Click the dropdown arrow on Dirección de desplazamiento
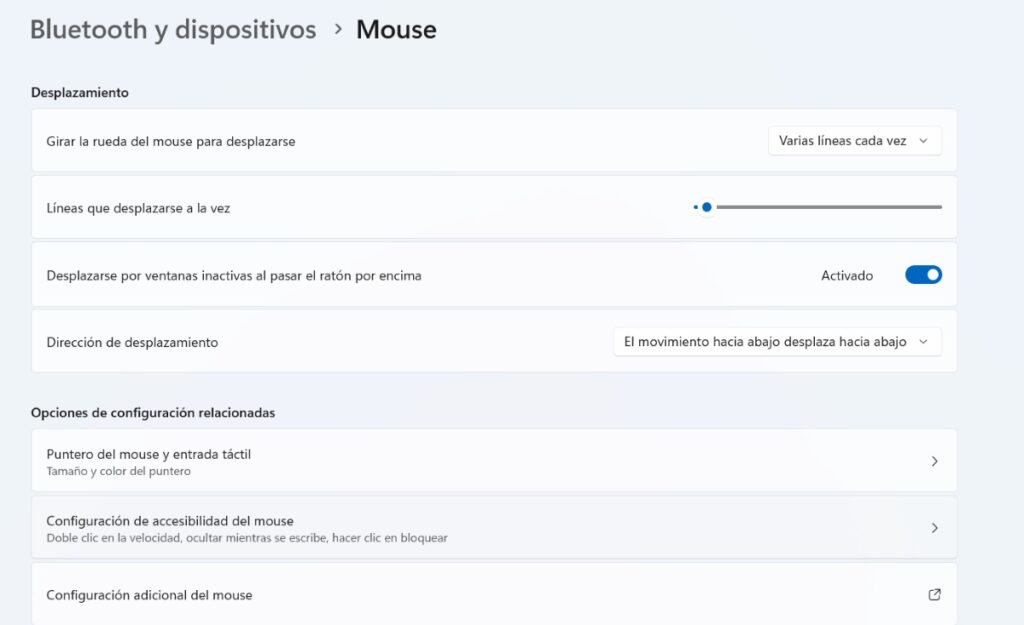The height and width of the screenshot is (625, 1024). pyautogui.click(x=923, y=341)
